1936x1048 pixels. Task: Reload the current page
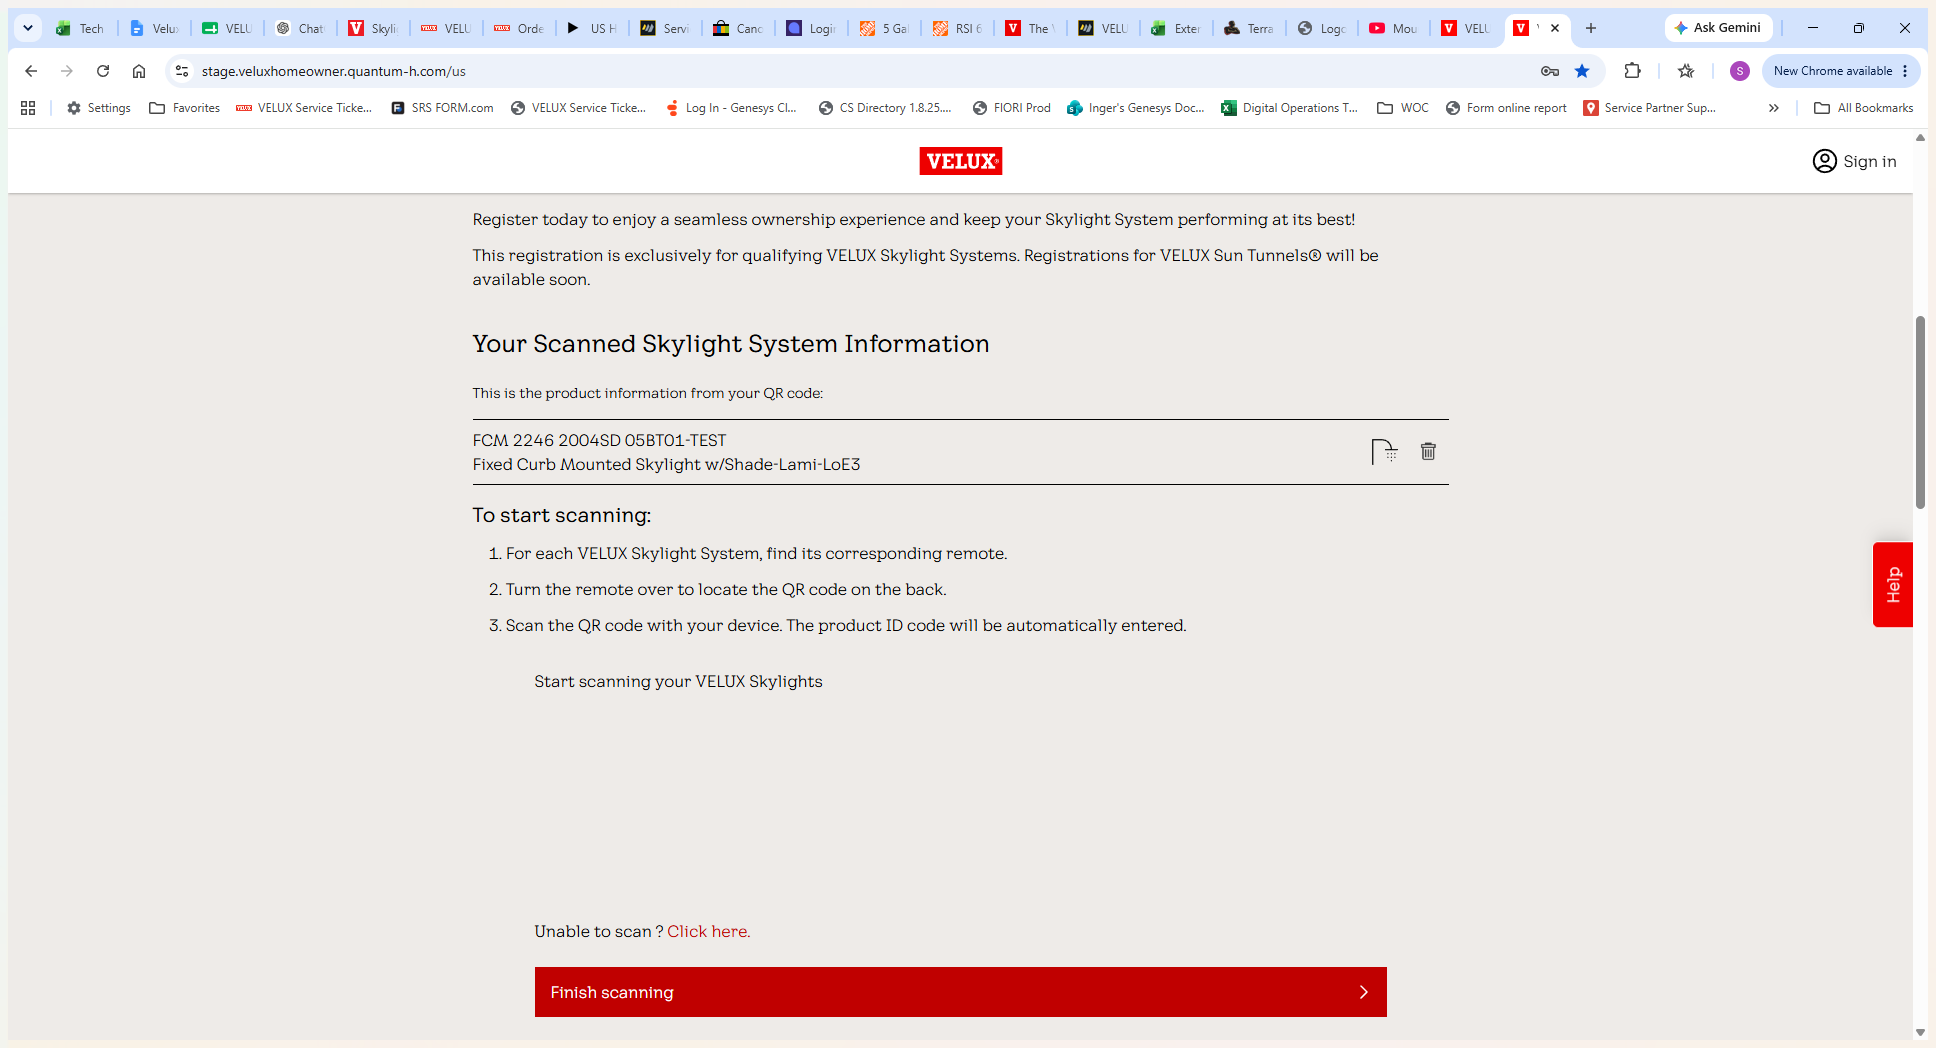coord(103,71)
